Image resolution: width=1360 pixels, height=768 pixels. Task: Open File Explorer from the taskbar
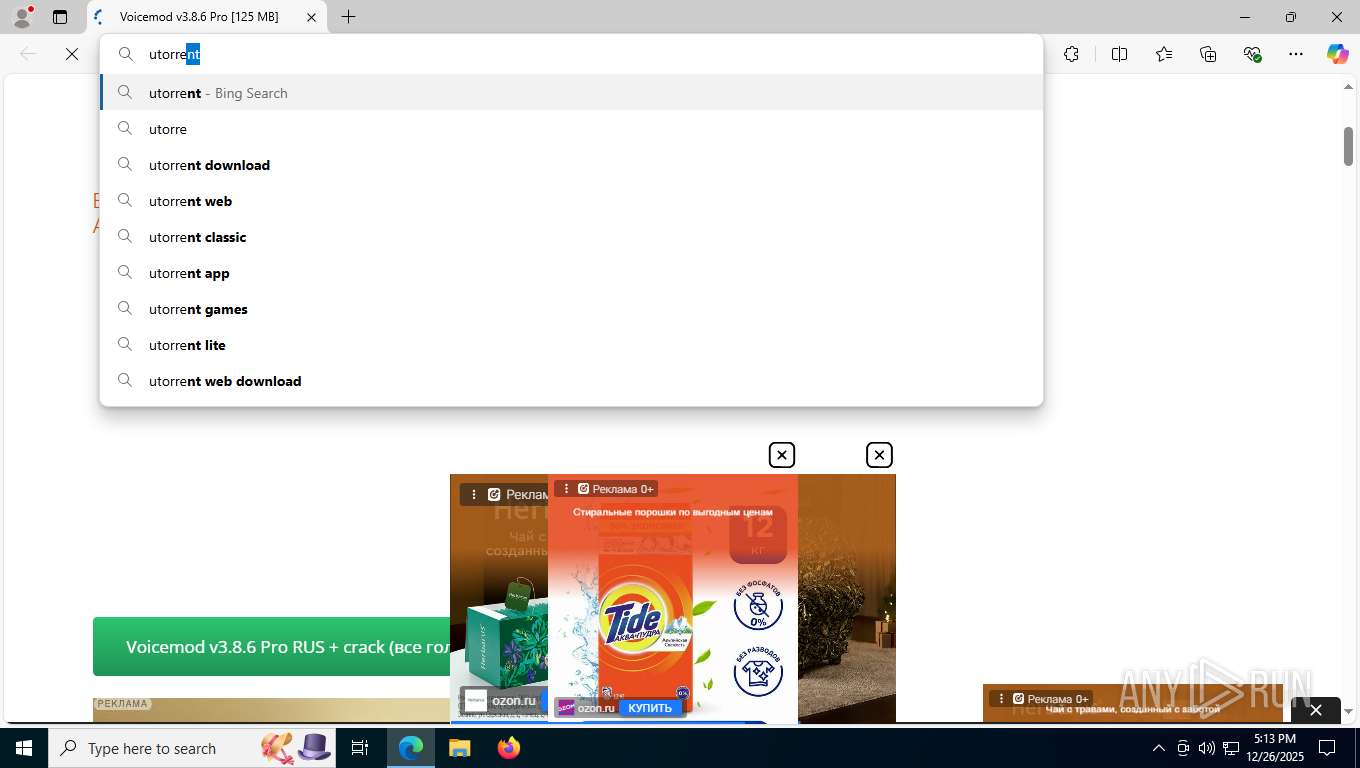coord(459,748)
